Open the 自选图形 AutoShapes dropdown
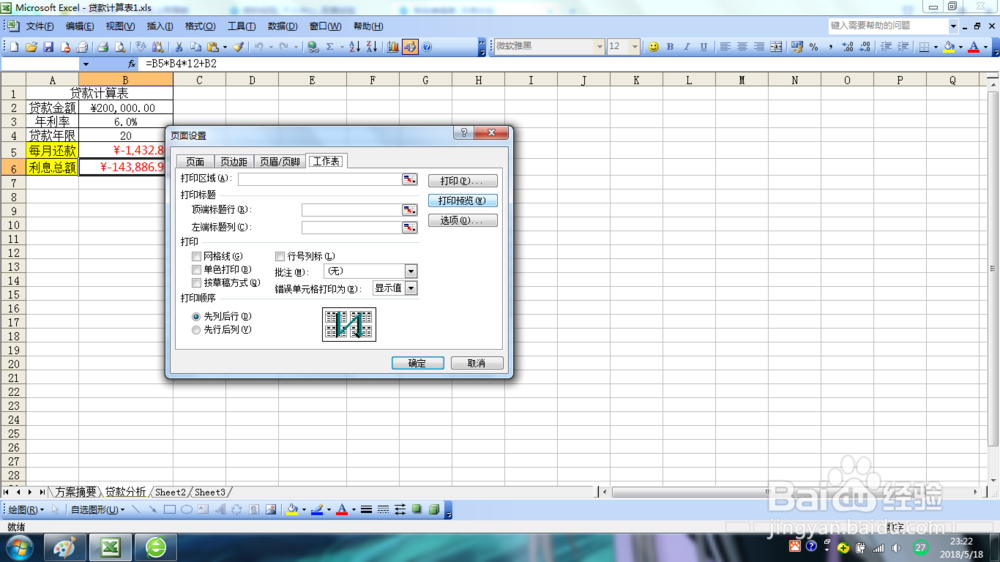Image resolution: width=1000 pixels, height=562 pixels. (97, 510)
